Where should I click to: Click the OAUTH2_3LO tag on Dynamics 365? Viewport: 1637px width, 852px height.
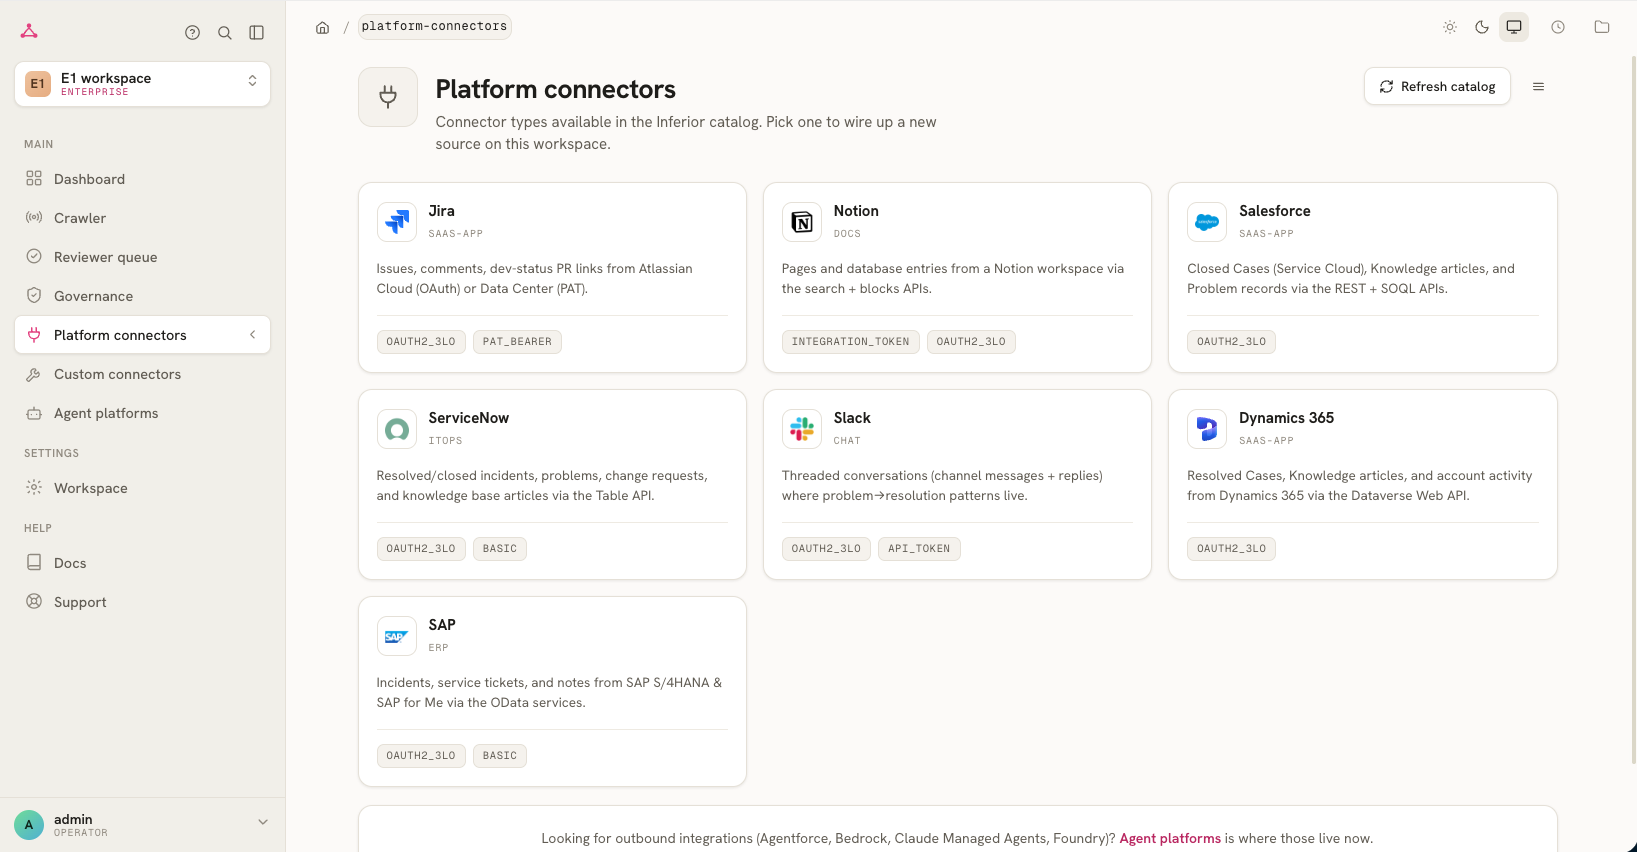[1232, 549]
